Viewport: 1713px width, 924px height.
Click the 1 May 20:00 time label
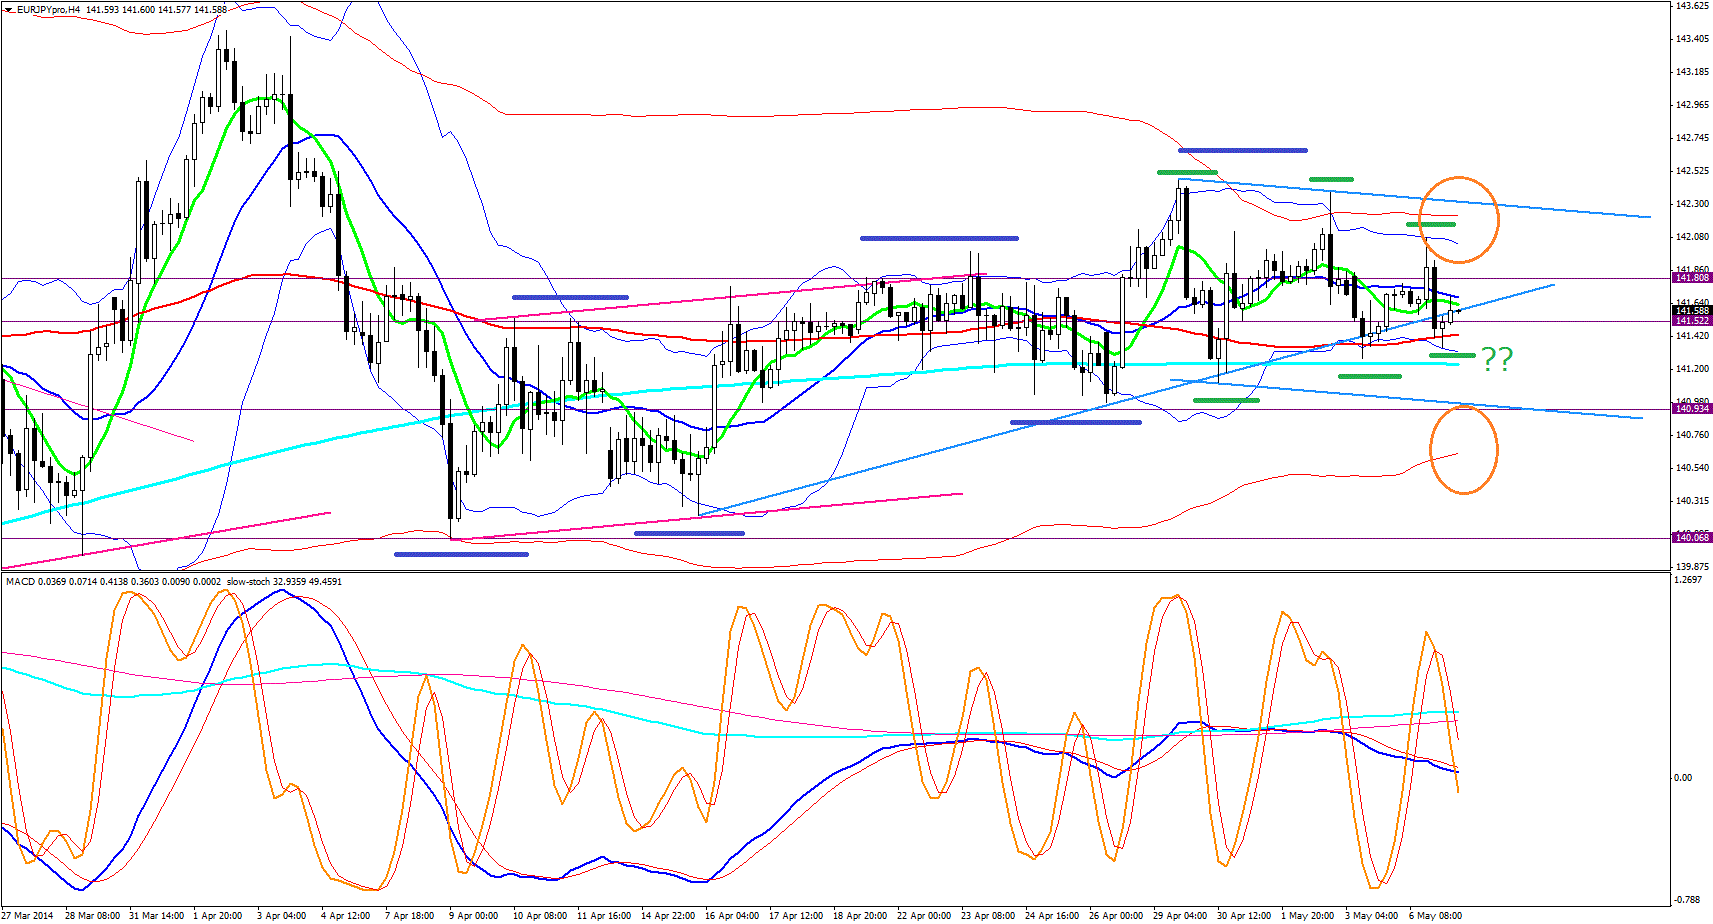1308,916
